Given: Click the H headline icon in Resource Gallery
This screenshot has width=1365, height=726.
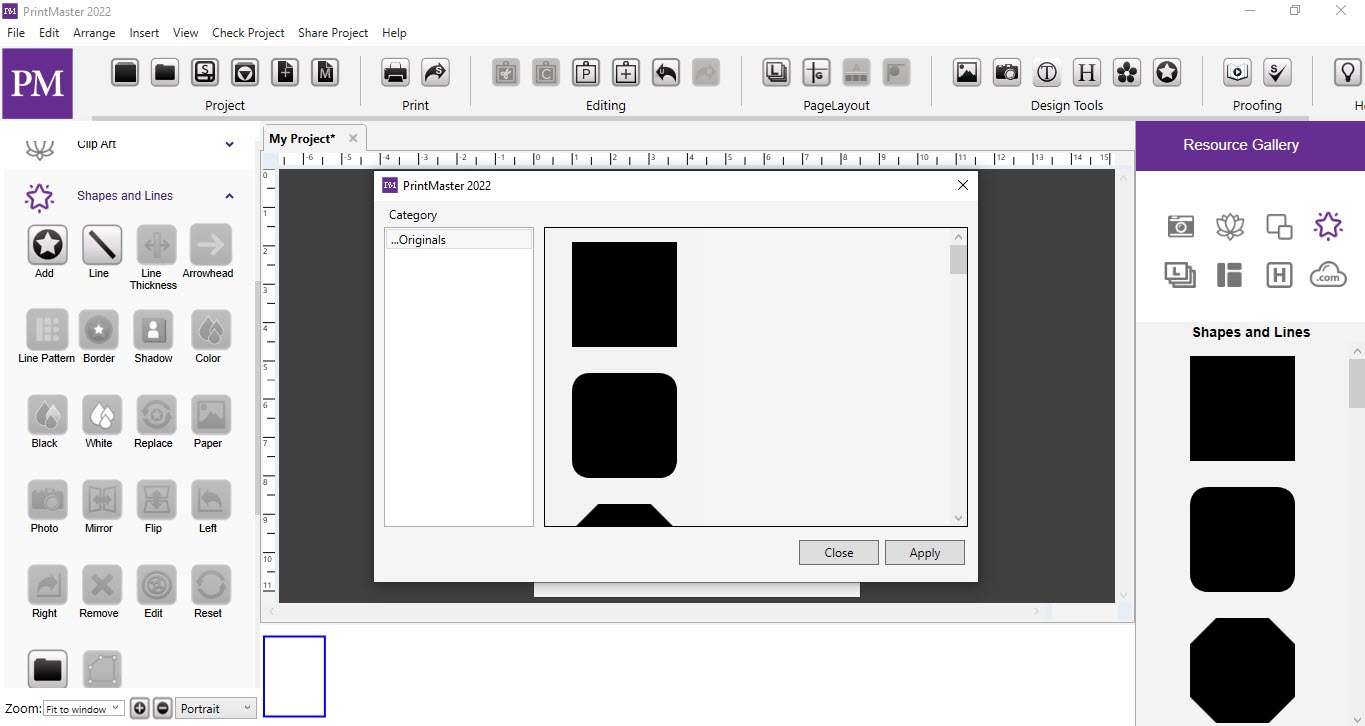Looking at the screenshot, I should pos(1279,275).
